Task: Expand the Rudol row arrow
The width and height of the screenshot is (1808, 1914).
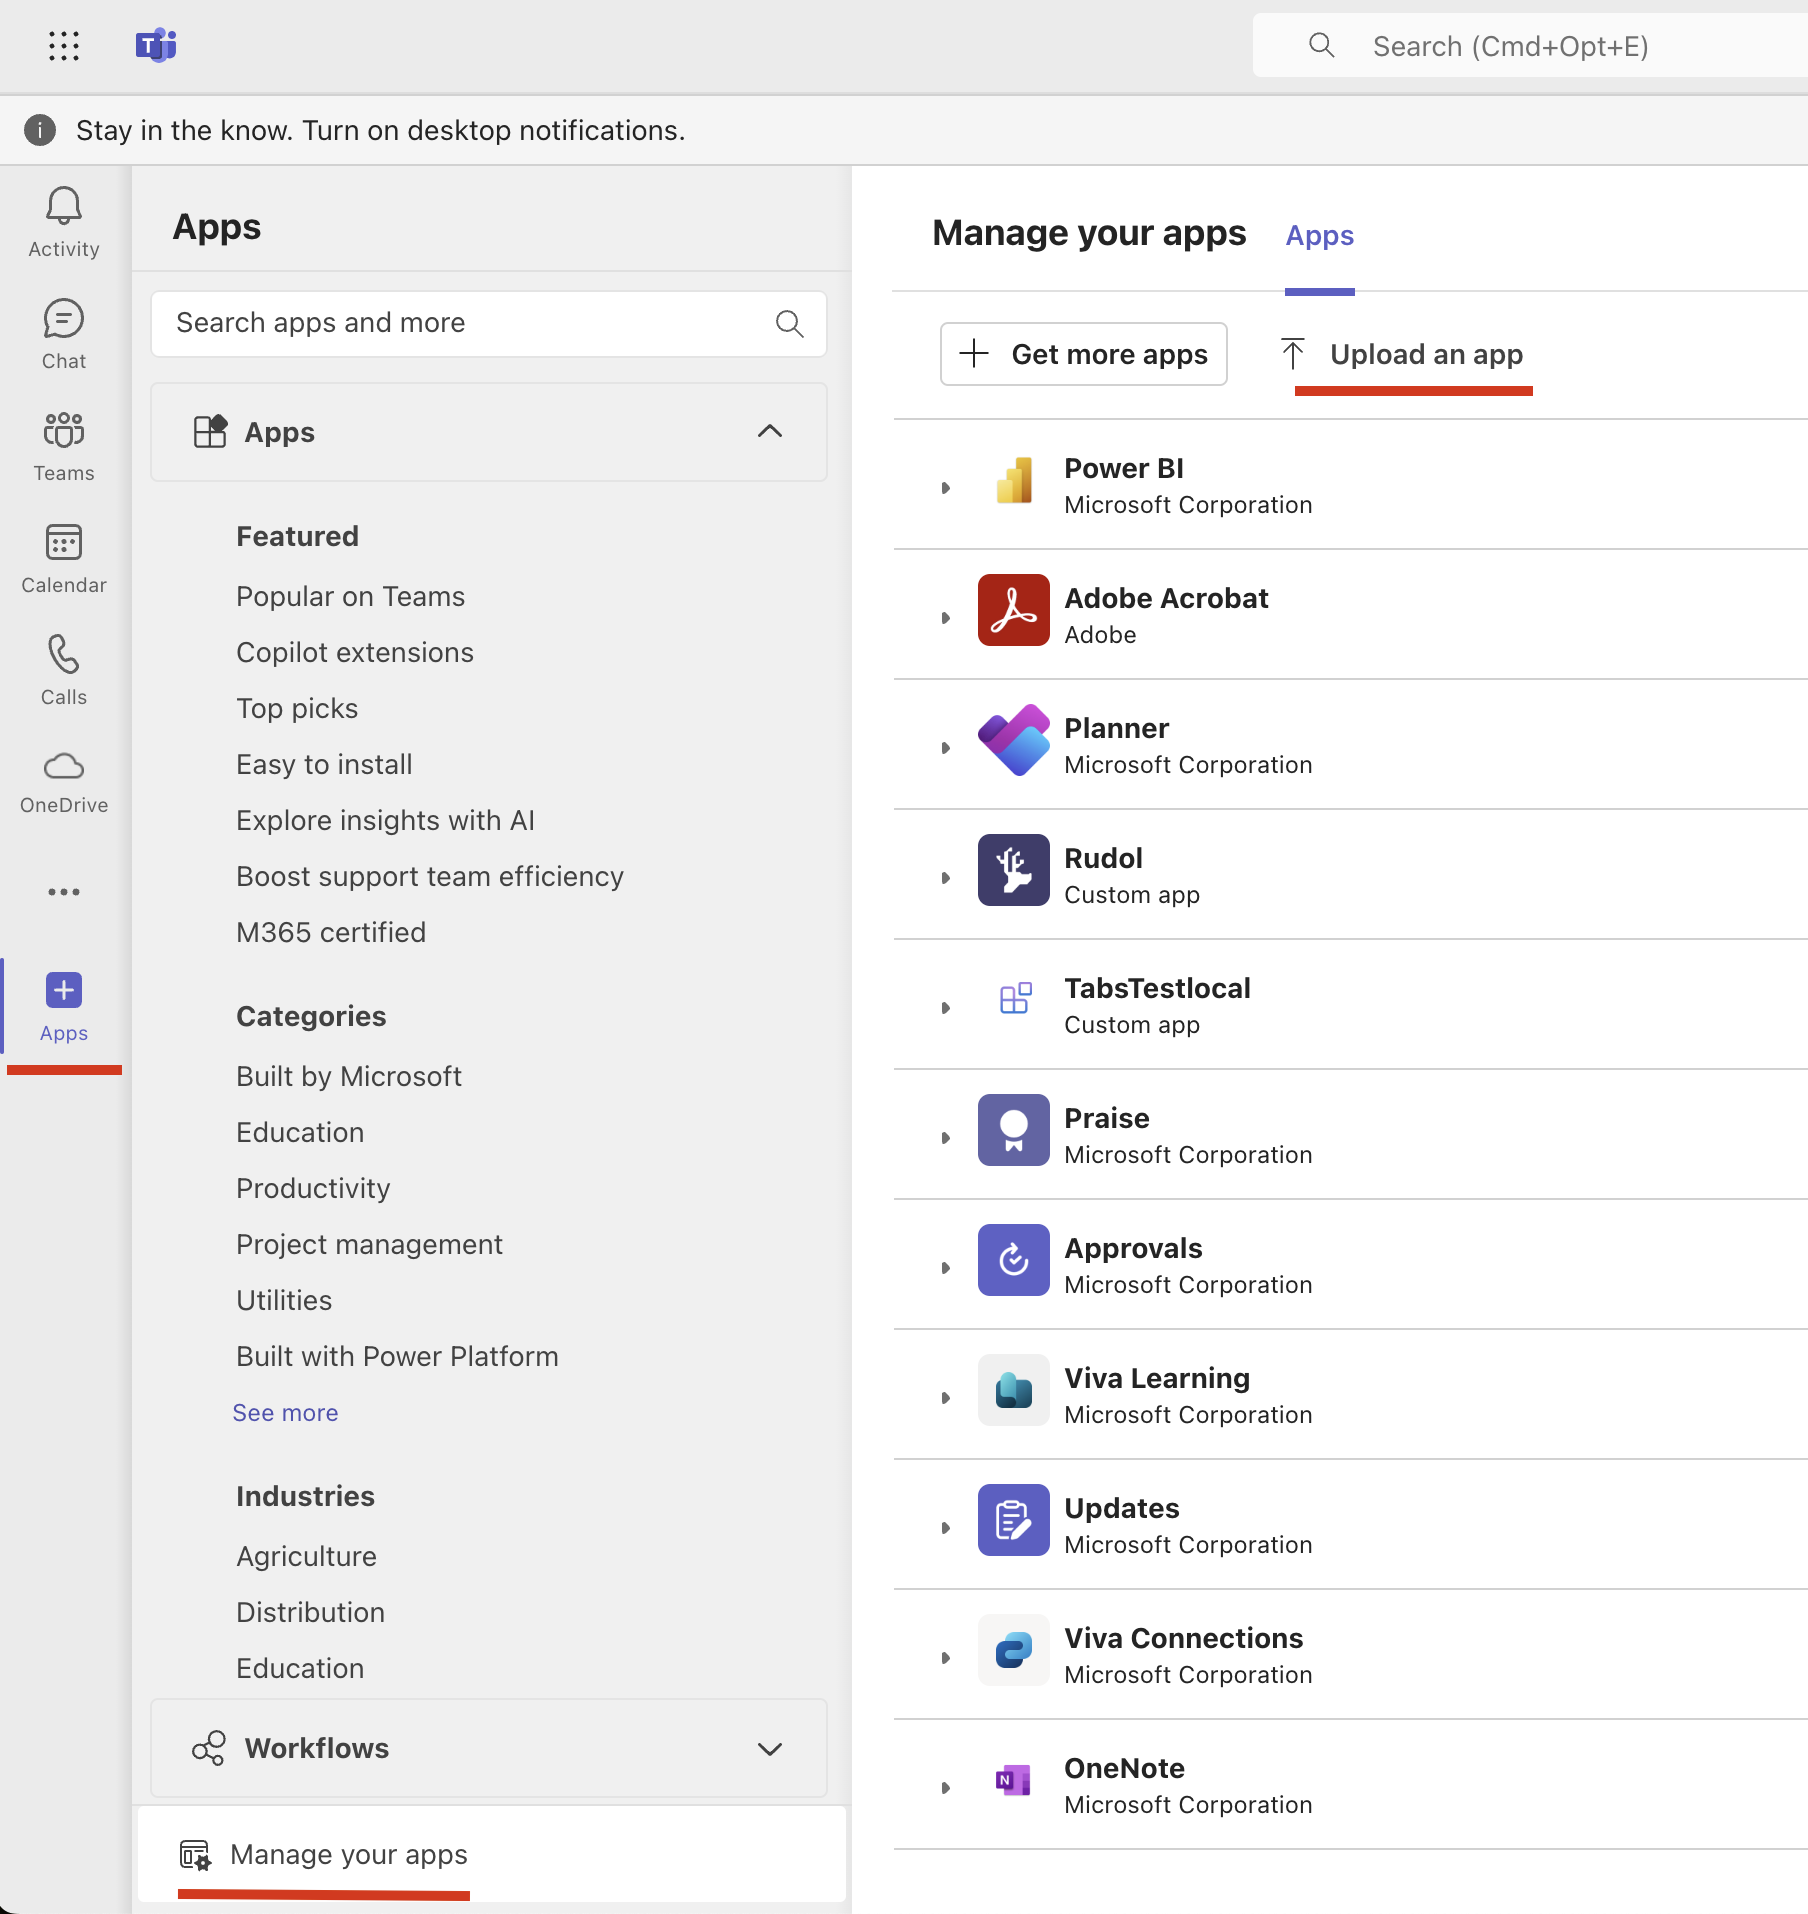Action: [x=945, y=878]
